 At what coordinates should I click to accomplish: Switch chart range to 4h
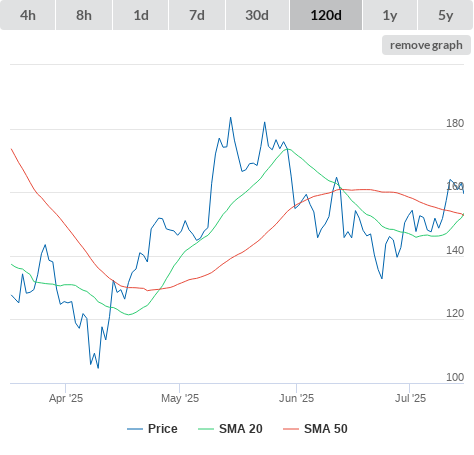pos(28,15)
